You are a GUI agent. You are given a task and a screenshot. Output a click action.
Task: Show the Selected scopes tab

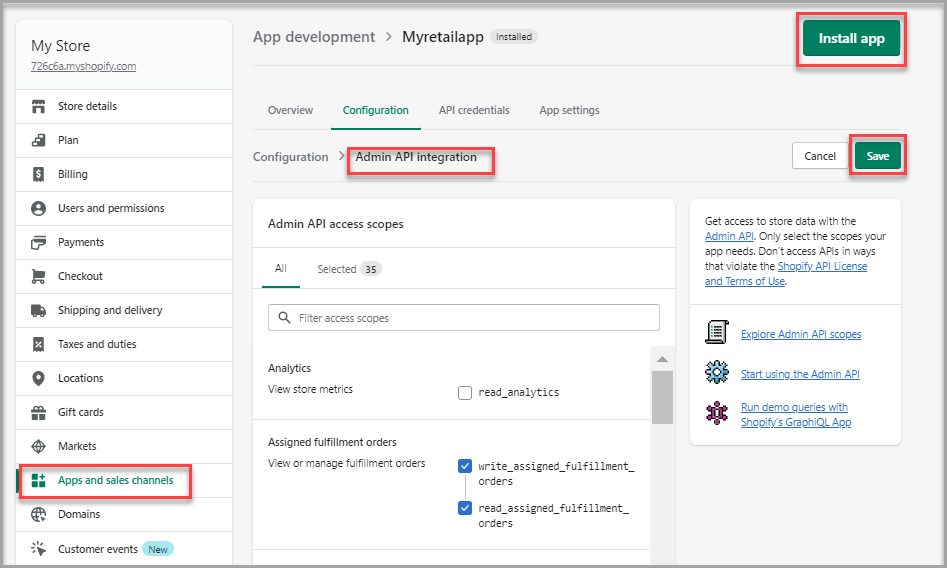(x=348, y=269)
